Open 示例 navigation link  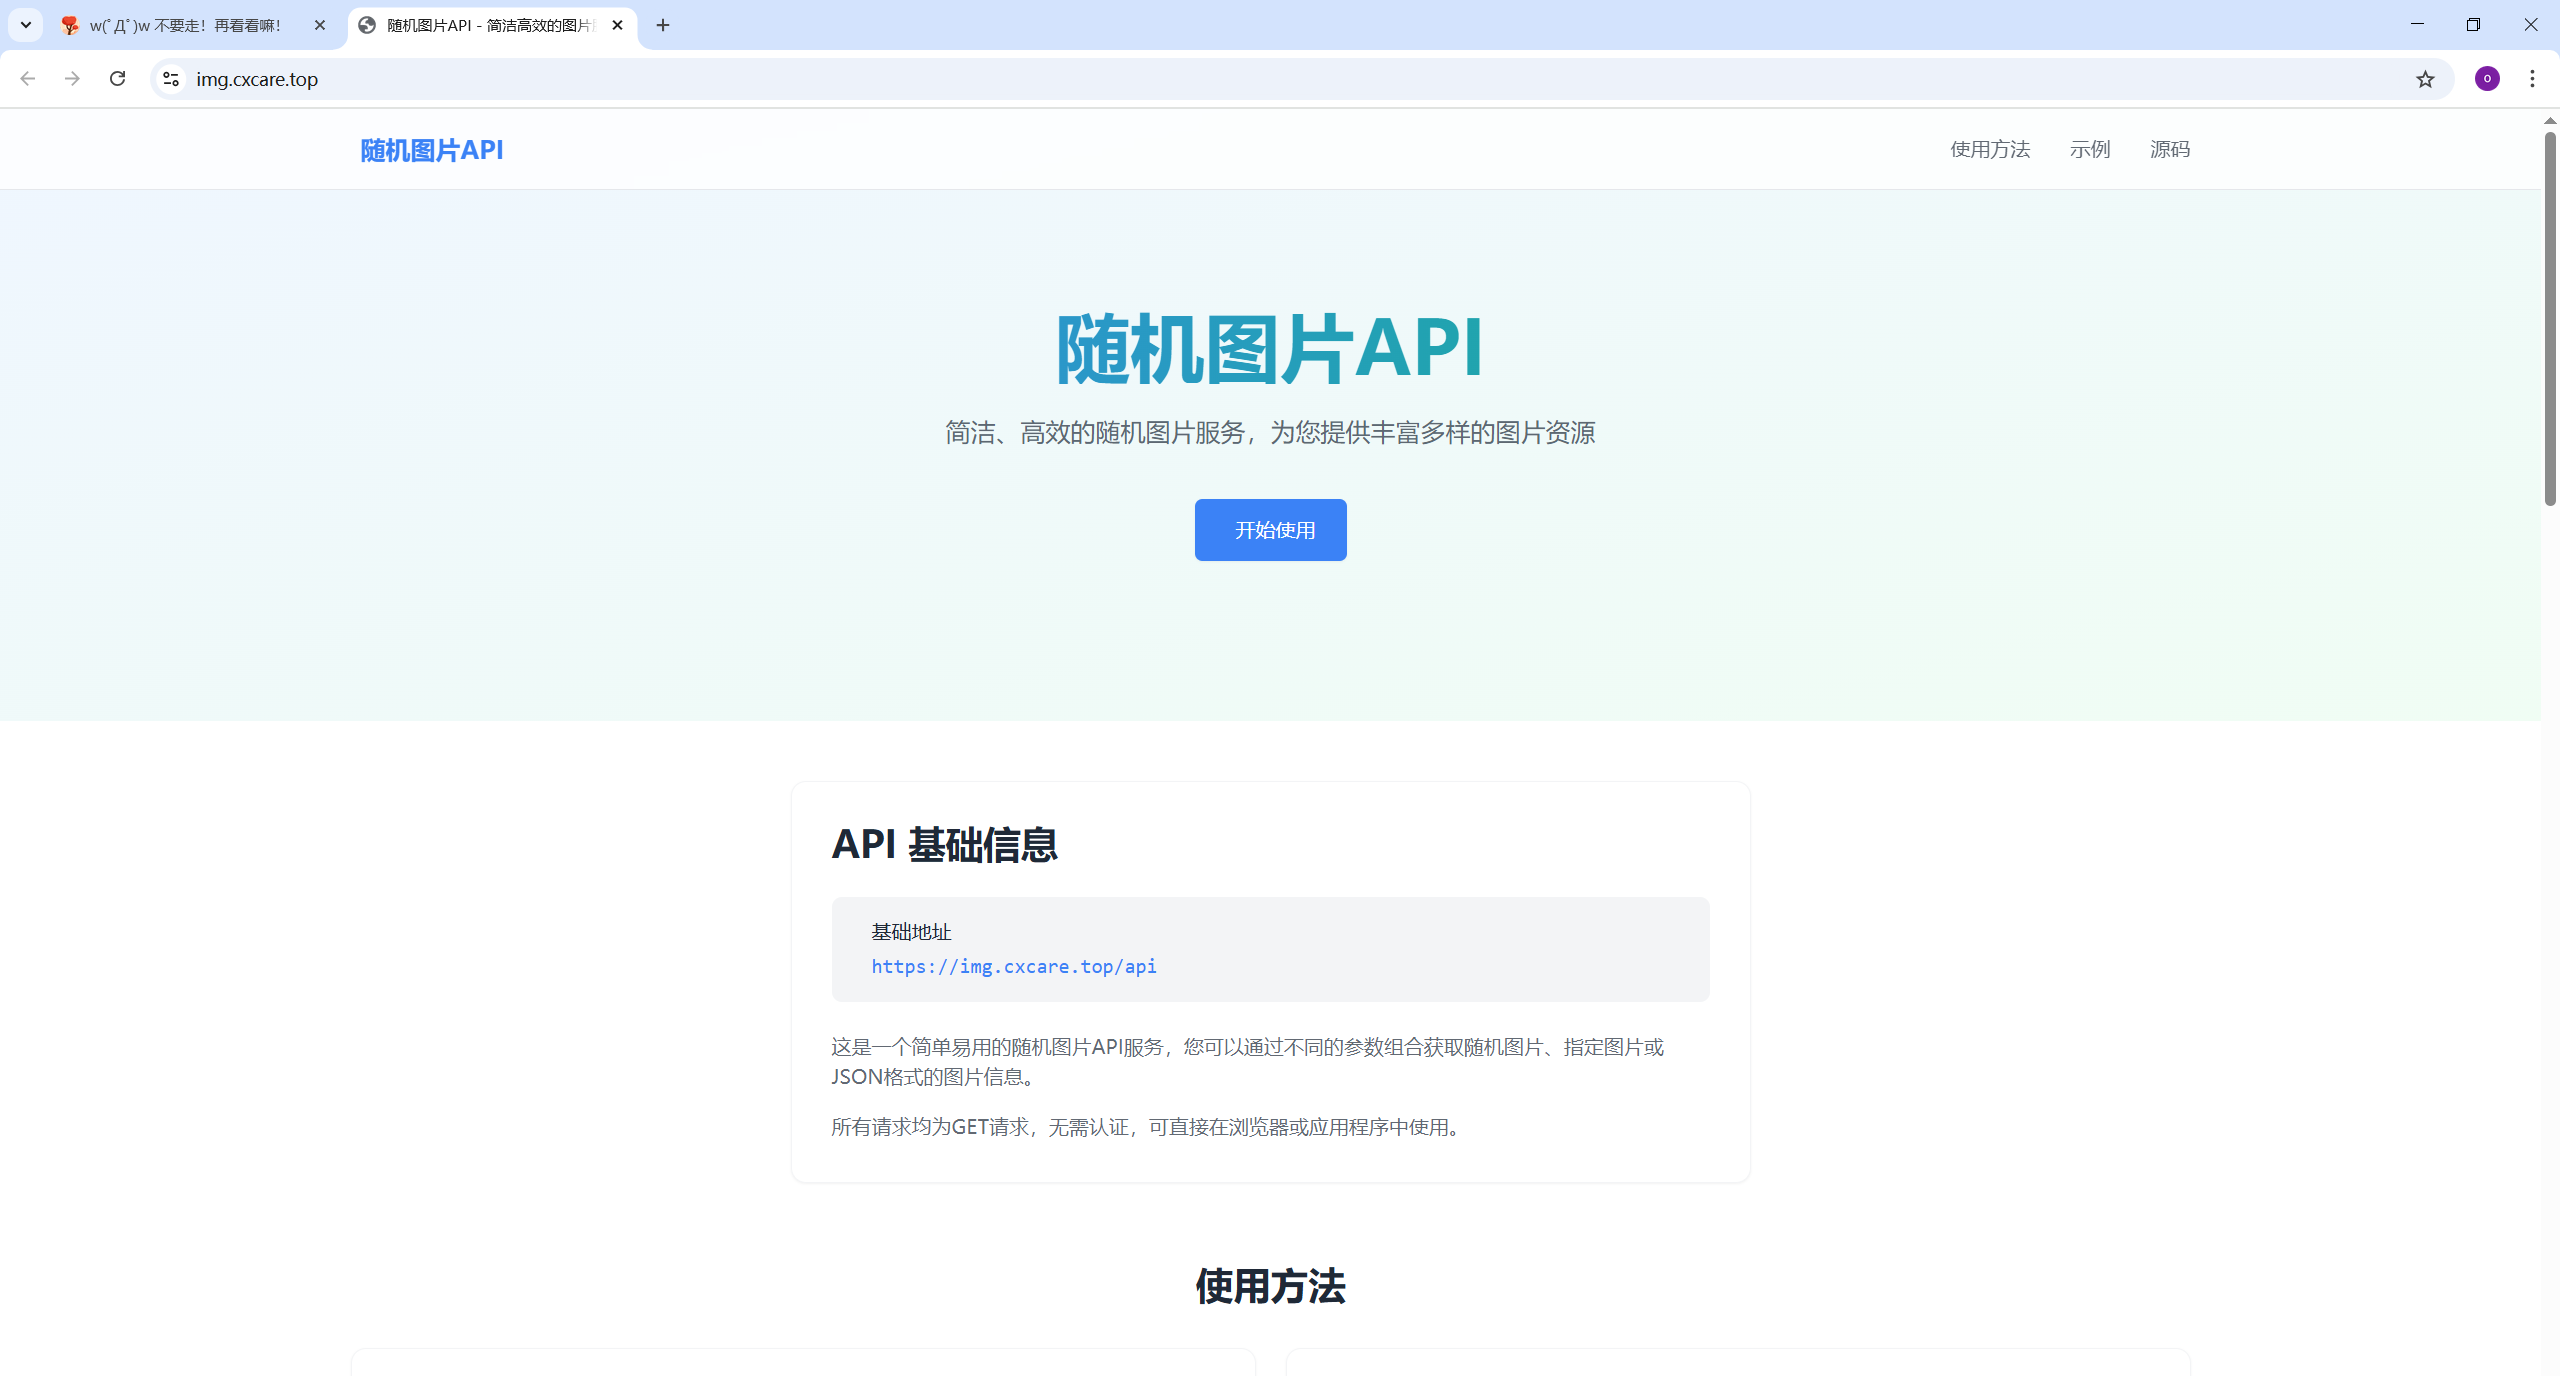point(2089,149)
